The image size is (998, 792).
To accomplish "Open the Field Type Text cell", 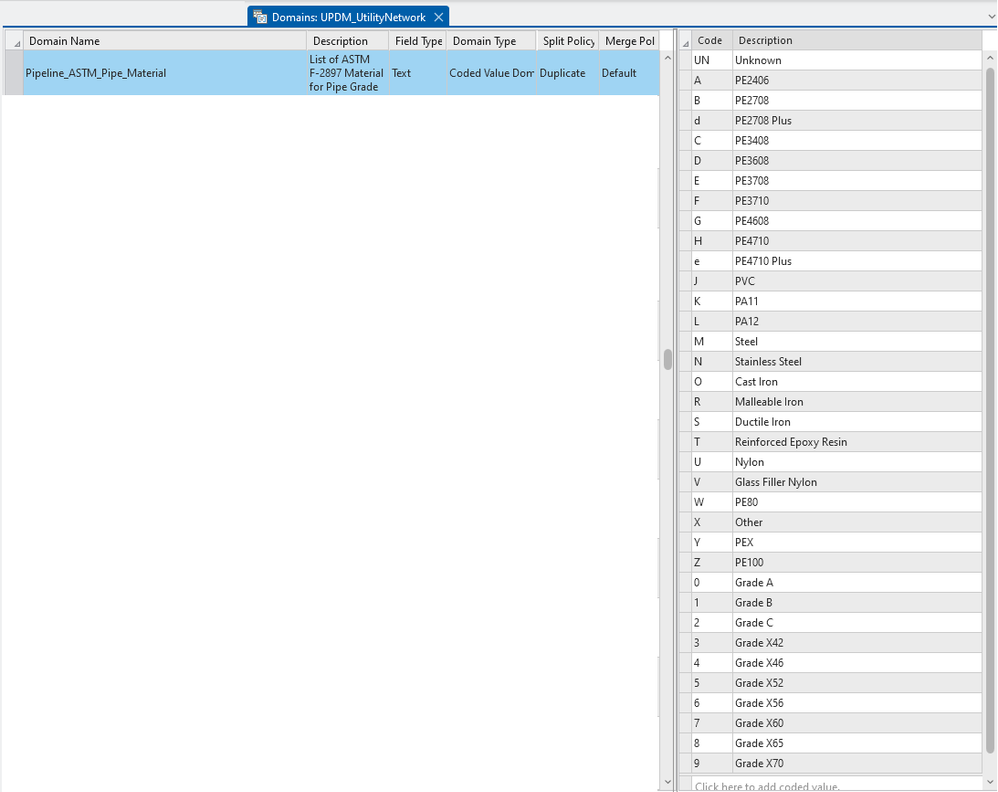I will (x=418, y=73).
